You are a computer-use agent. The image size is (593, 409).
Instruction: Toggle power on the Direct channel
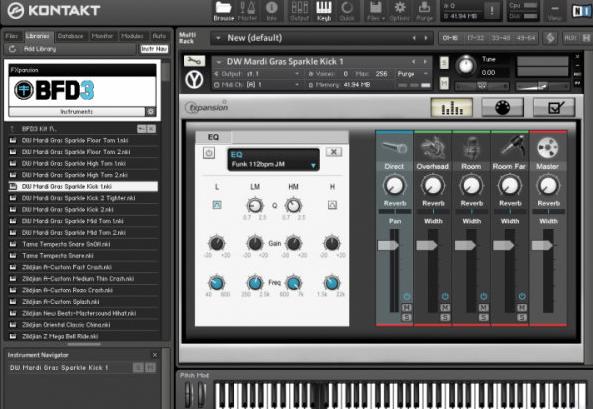407,296
